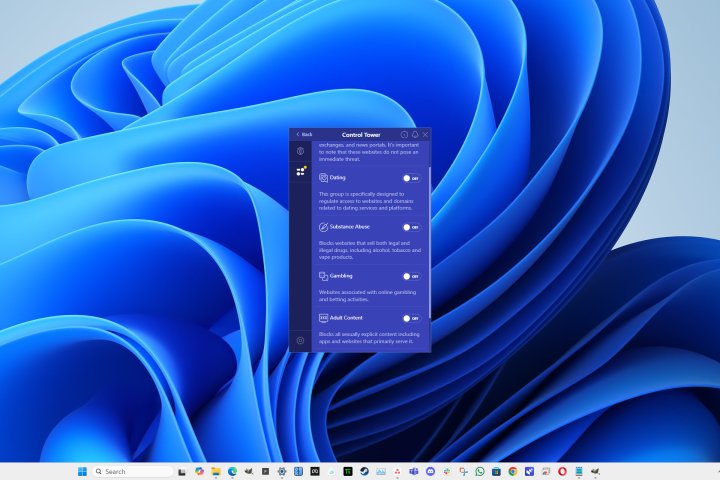
Task: Open the shield tab in sidebar
Action: (300, 151)
